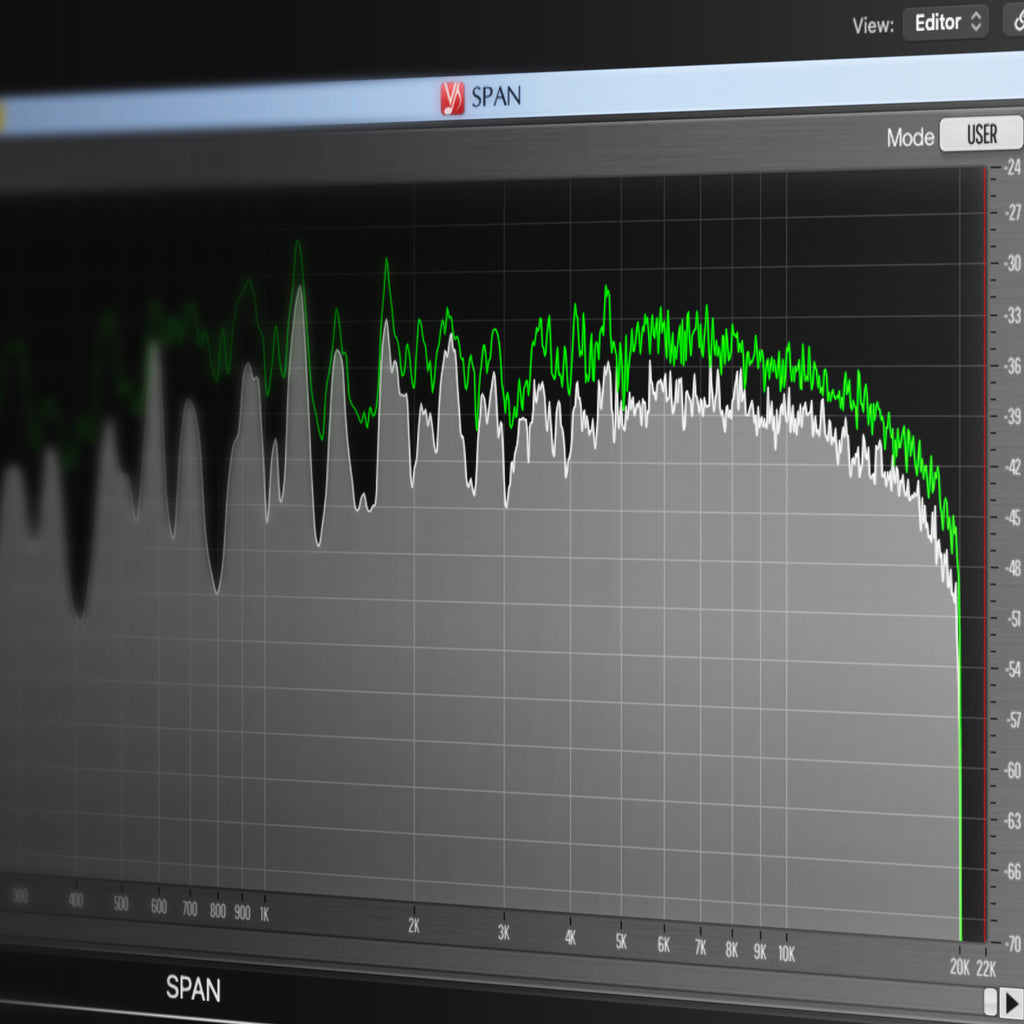Image resolution: width=1024 pixels, height=1024 pixels.
Task: Click the 5K frequency axis label
Action: [x=621, y=942]
